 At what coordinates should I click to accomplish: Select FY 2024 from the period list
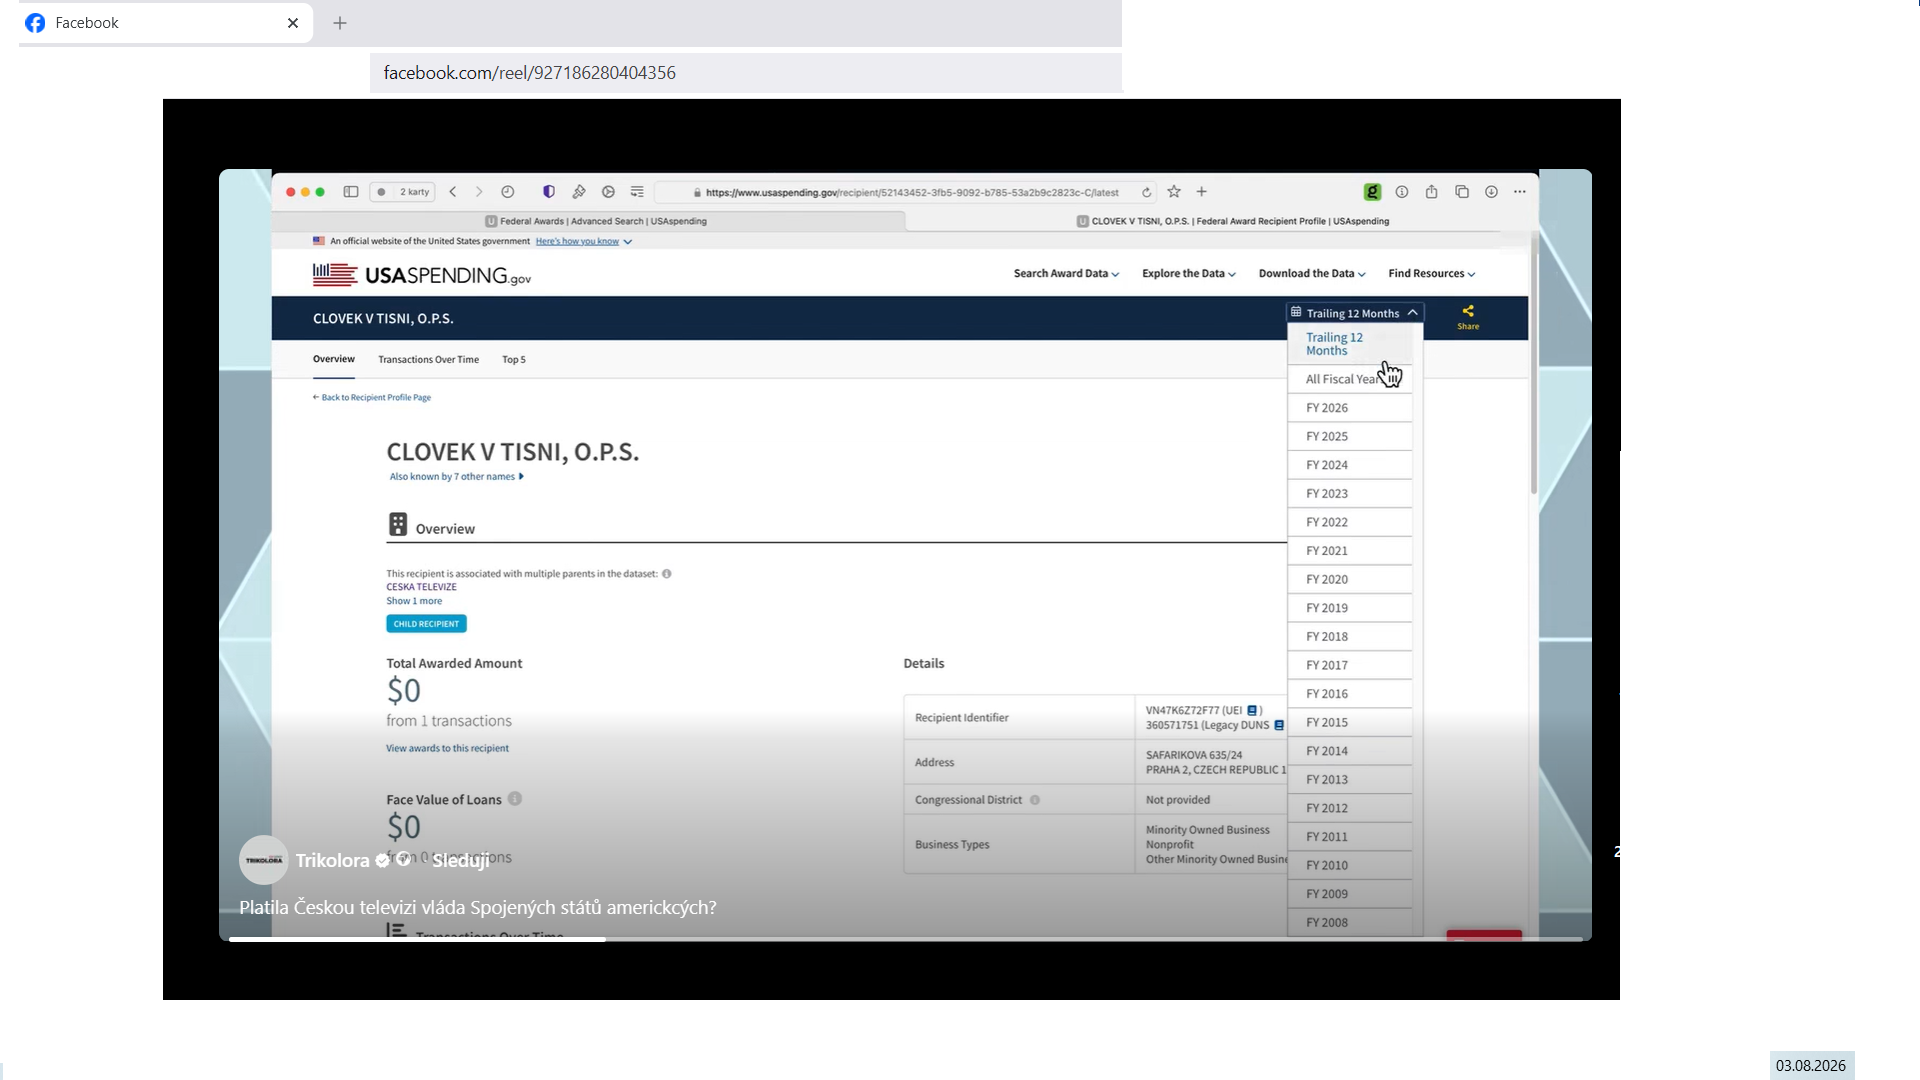point(1350,466)
